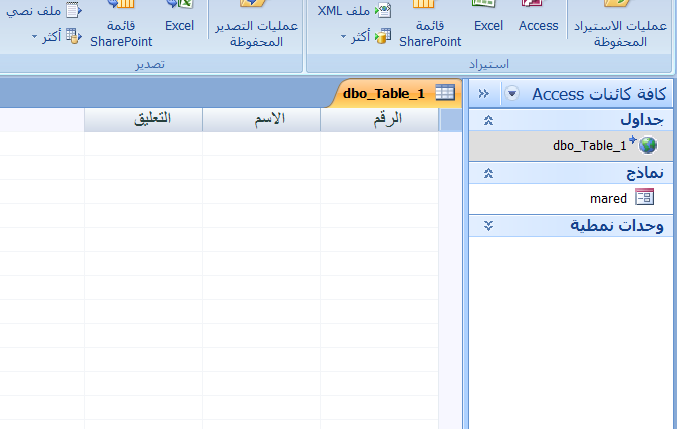Click the globe linked-table icon beside dbo_Table_1
The width and height of the screenshot is (678, 429).
pos(647,145)
